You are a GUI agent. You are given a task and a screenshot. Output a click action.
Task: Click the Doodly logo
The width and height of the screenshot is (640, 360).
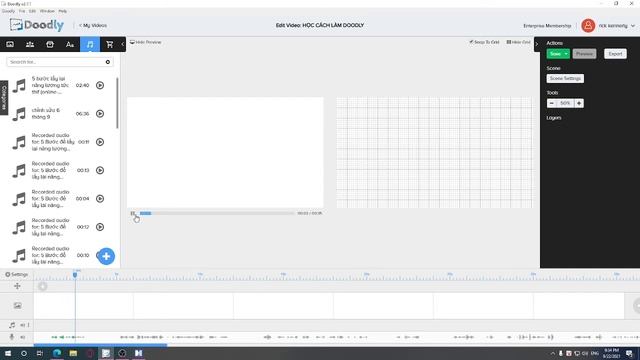37,25
